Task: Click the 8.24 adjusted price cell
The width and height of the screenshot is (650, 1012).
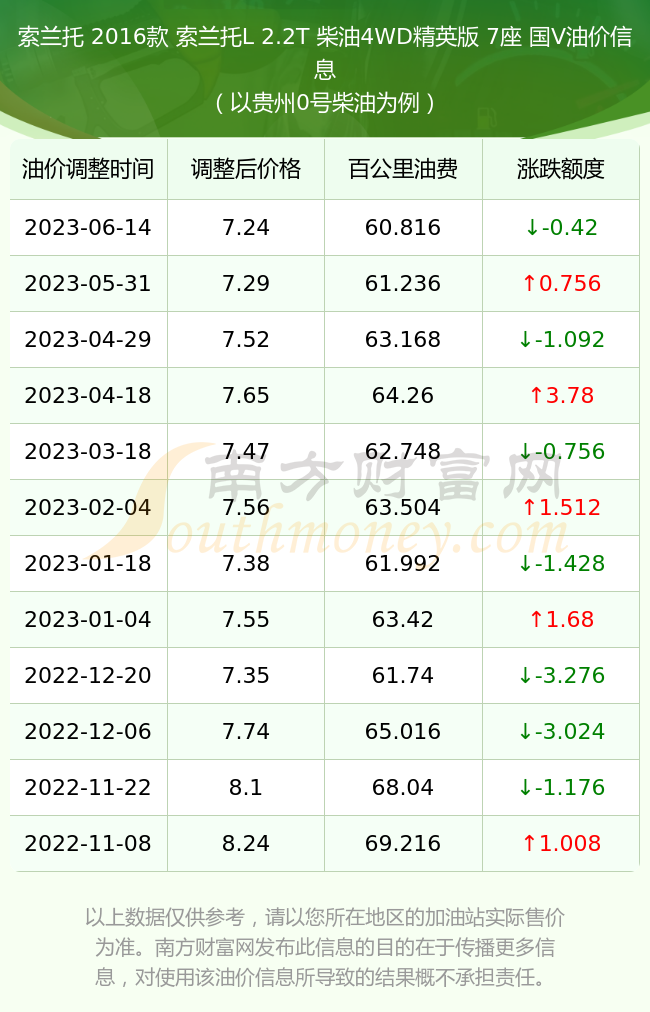Action: coord(246,844)
